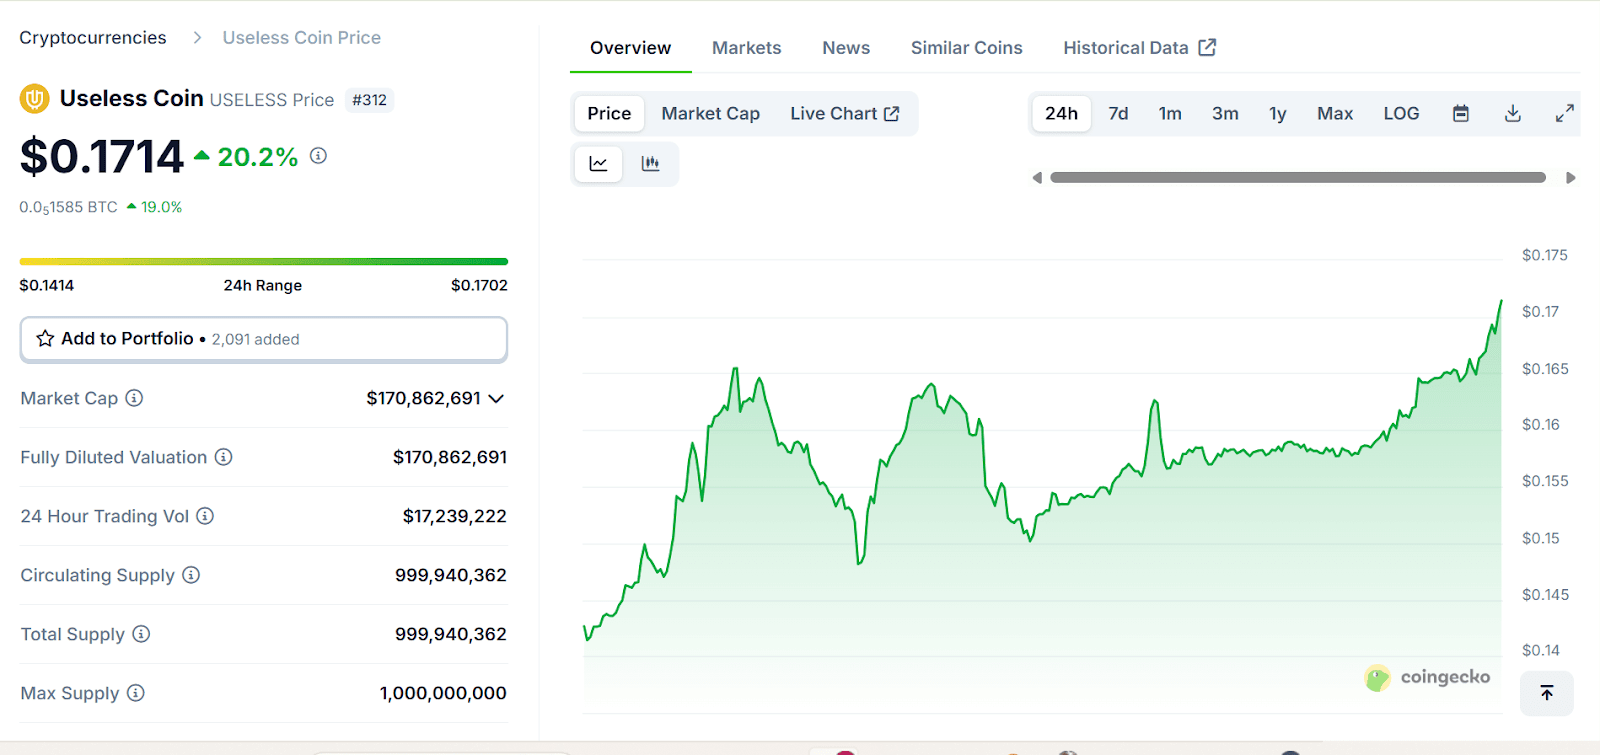Screen dimensions: 1600x755
Task: Move chart range left with arrow
Action: coord(1037,178)
